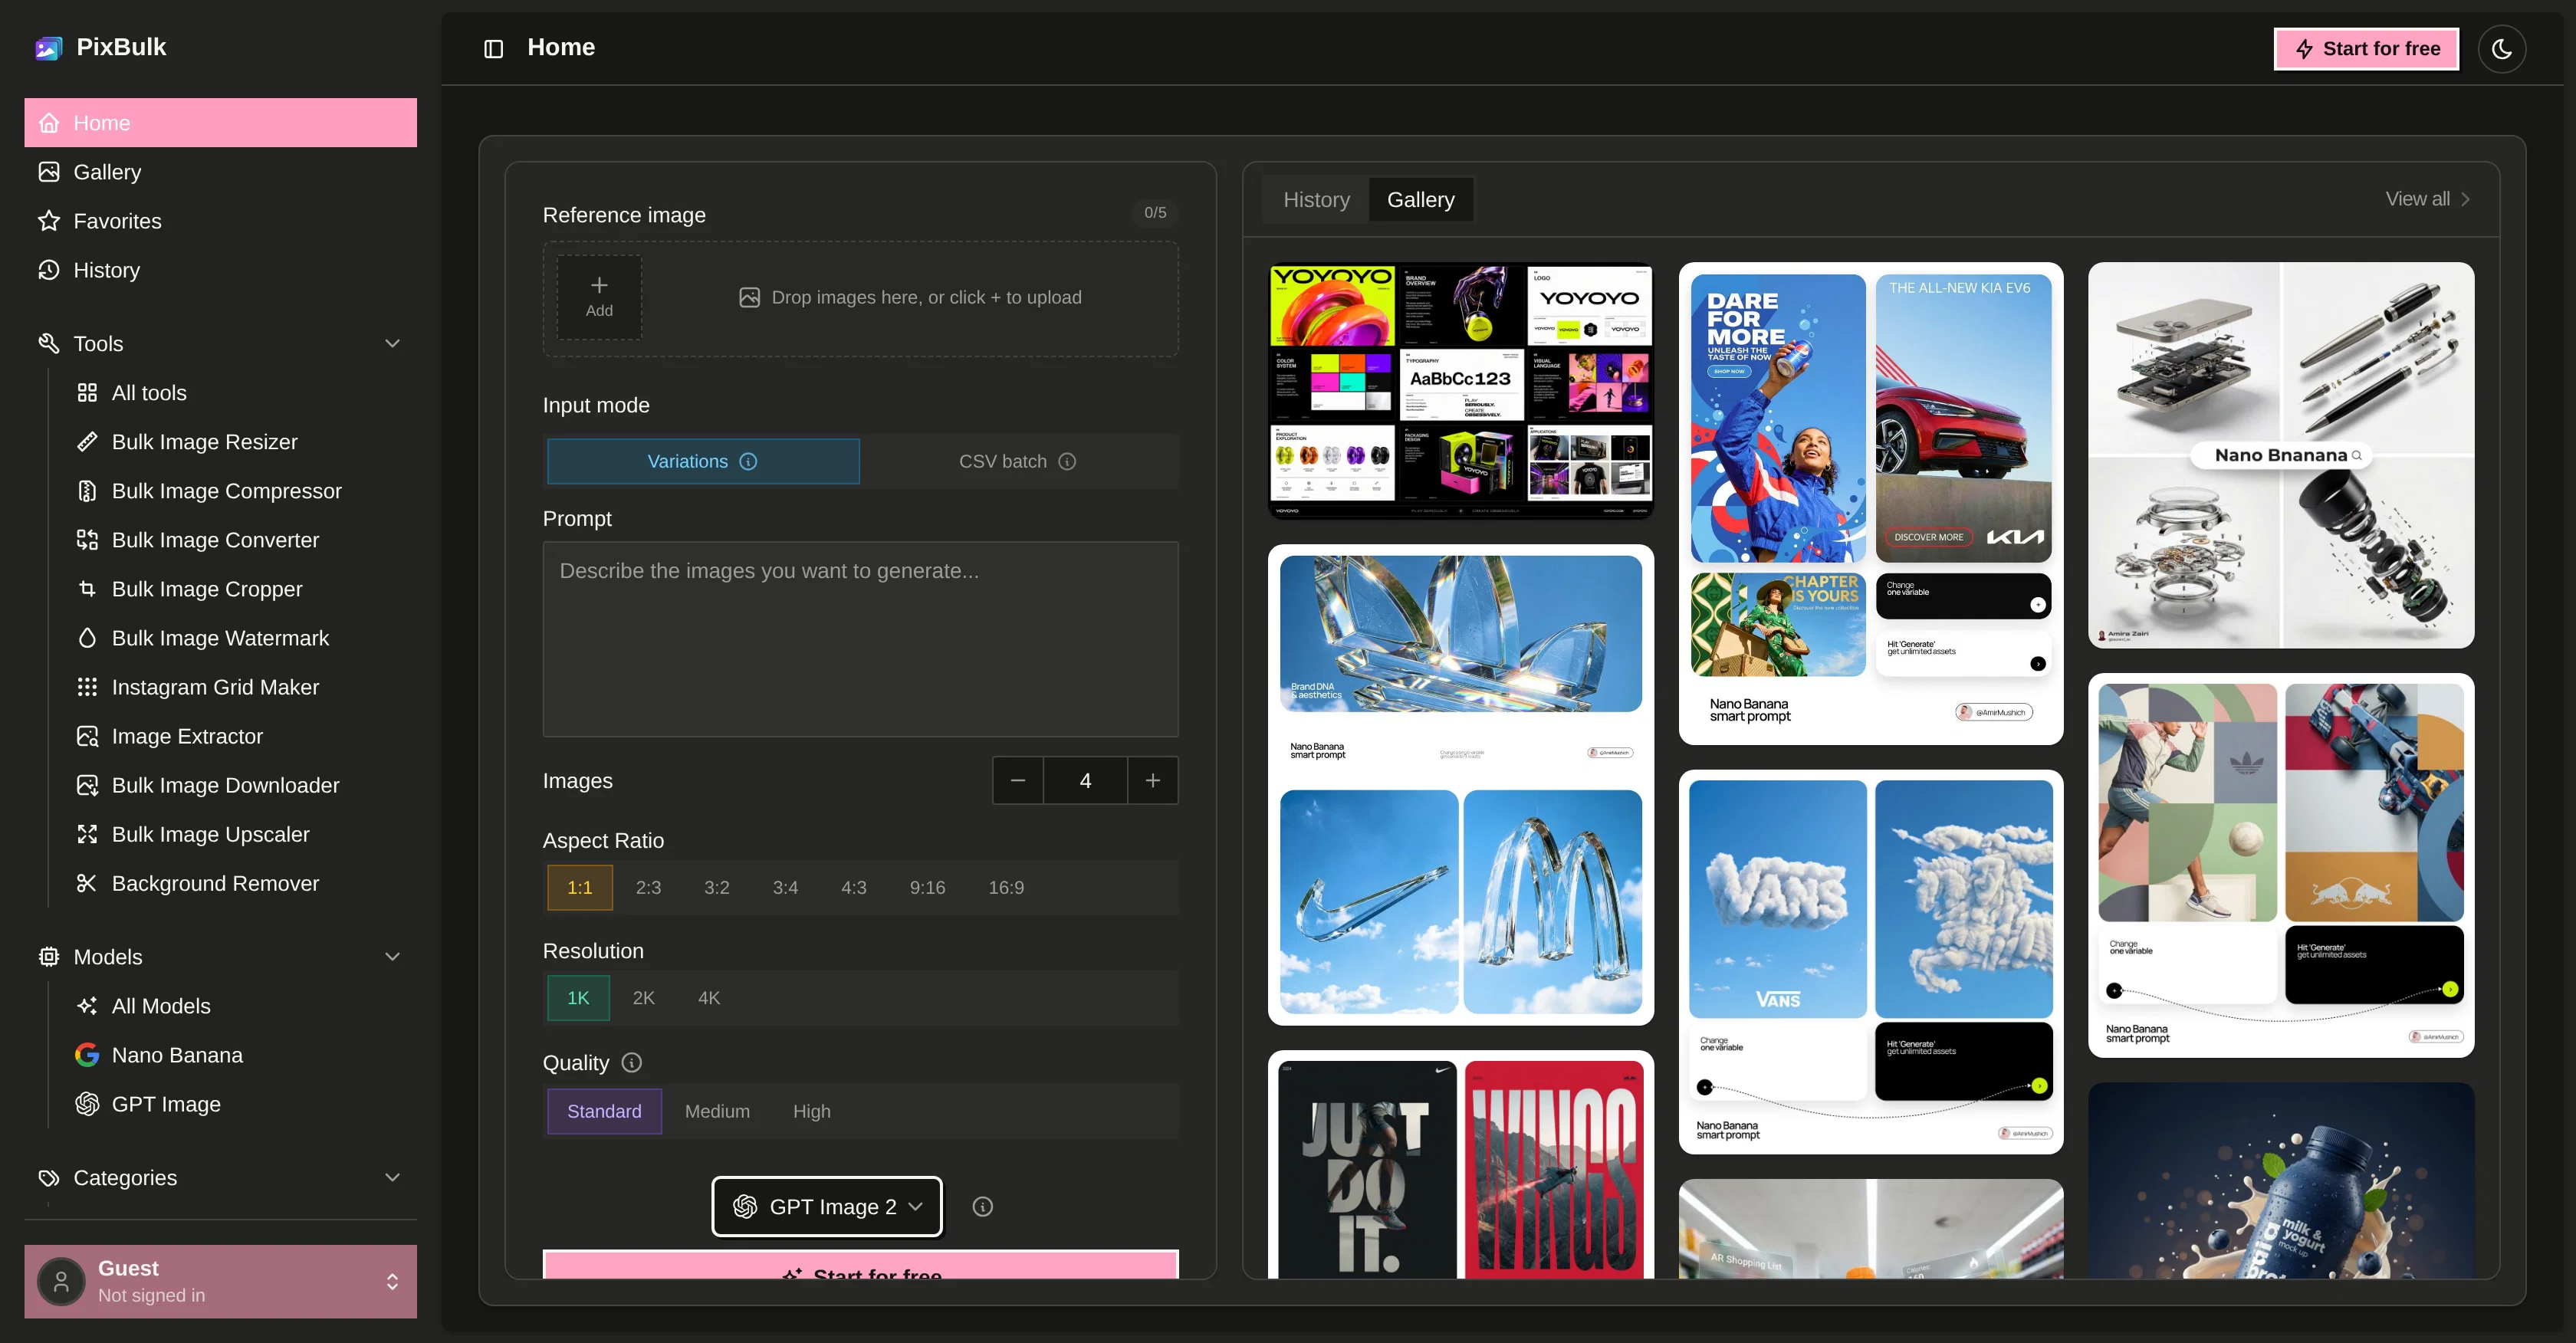
Task: Open Bulk Image Resizer tool
Action: 240,442
